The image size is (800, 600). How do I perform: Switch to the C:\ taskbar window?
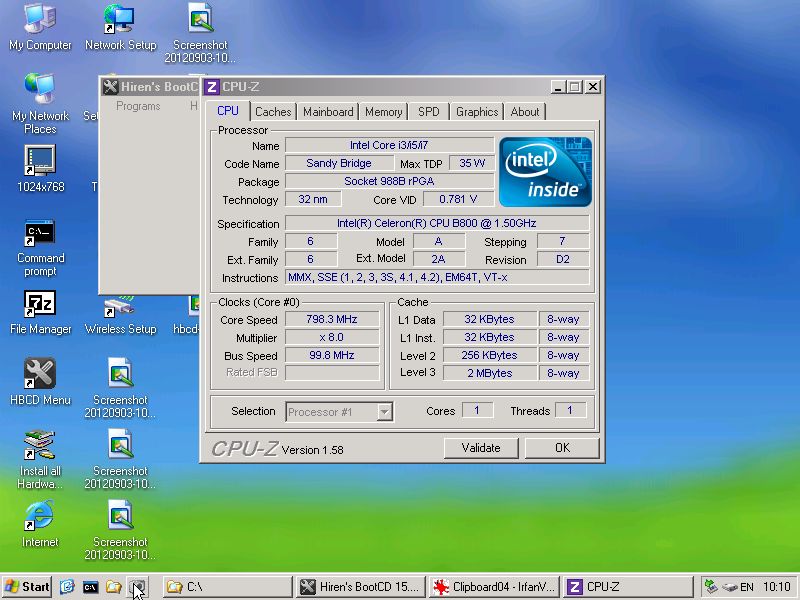coord(228,587)
